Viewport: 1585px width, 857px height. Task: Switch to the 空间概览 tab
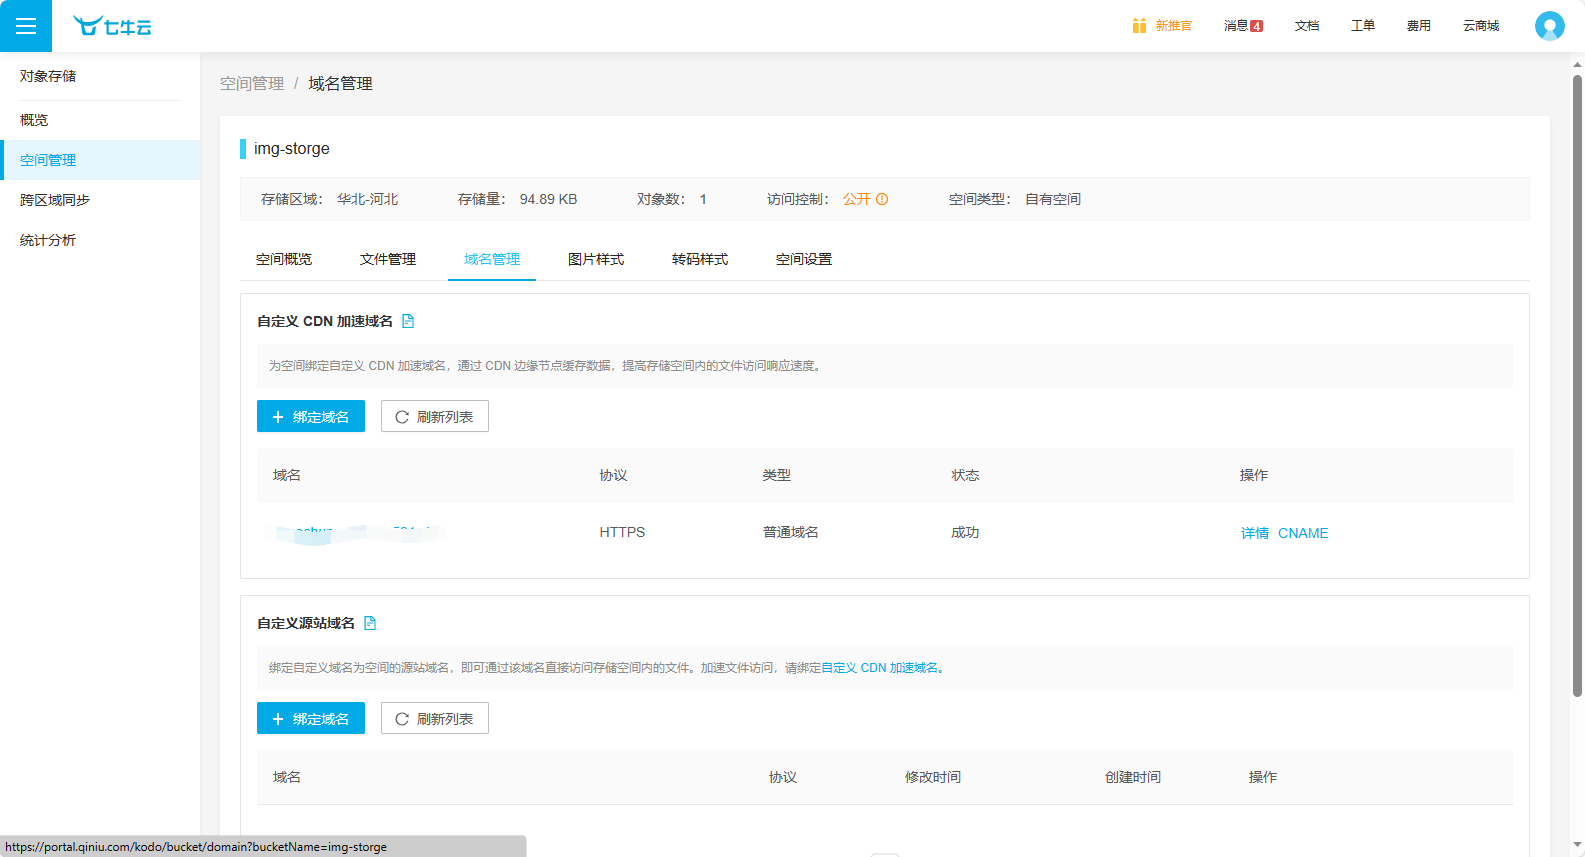click(284, 259)
